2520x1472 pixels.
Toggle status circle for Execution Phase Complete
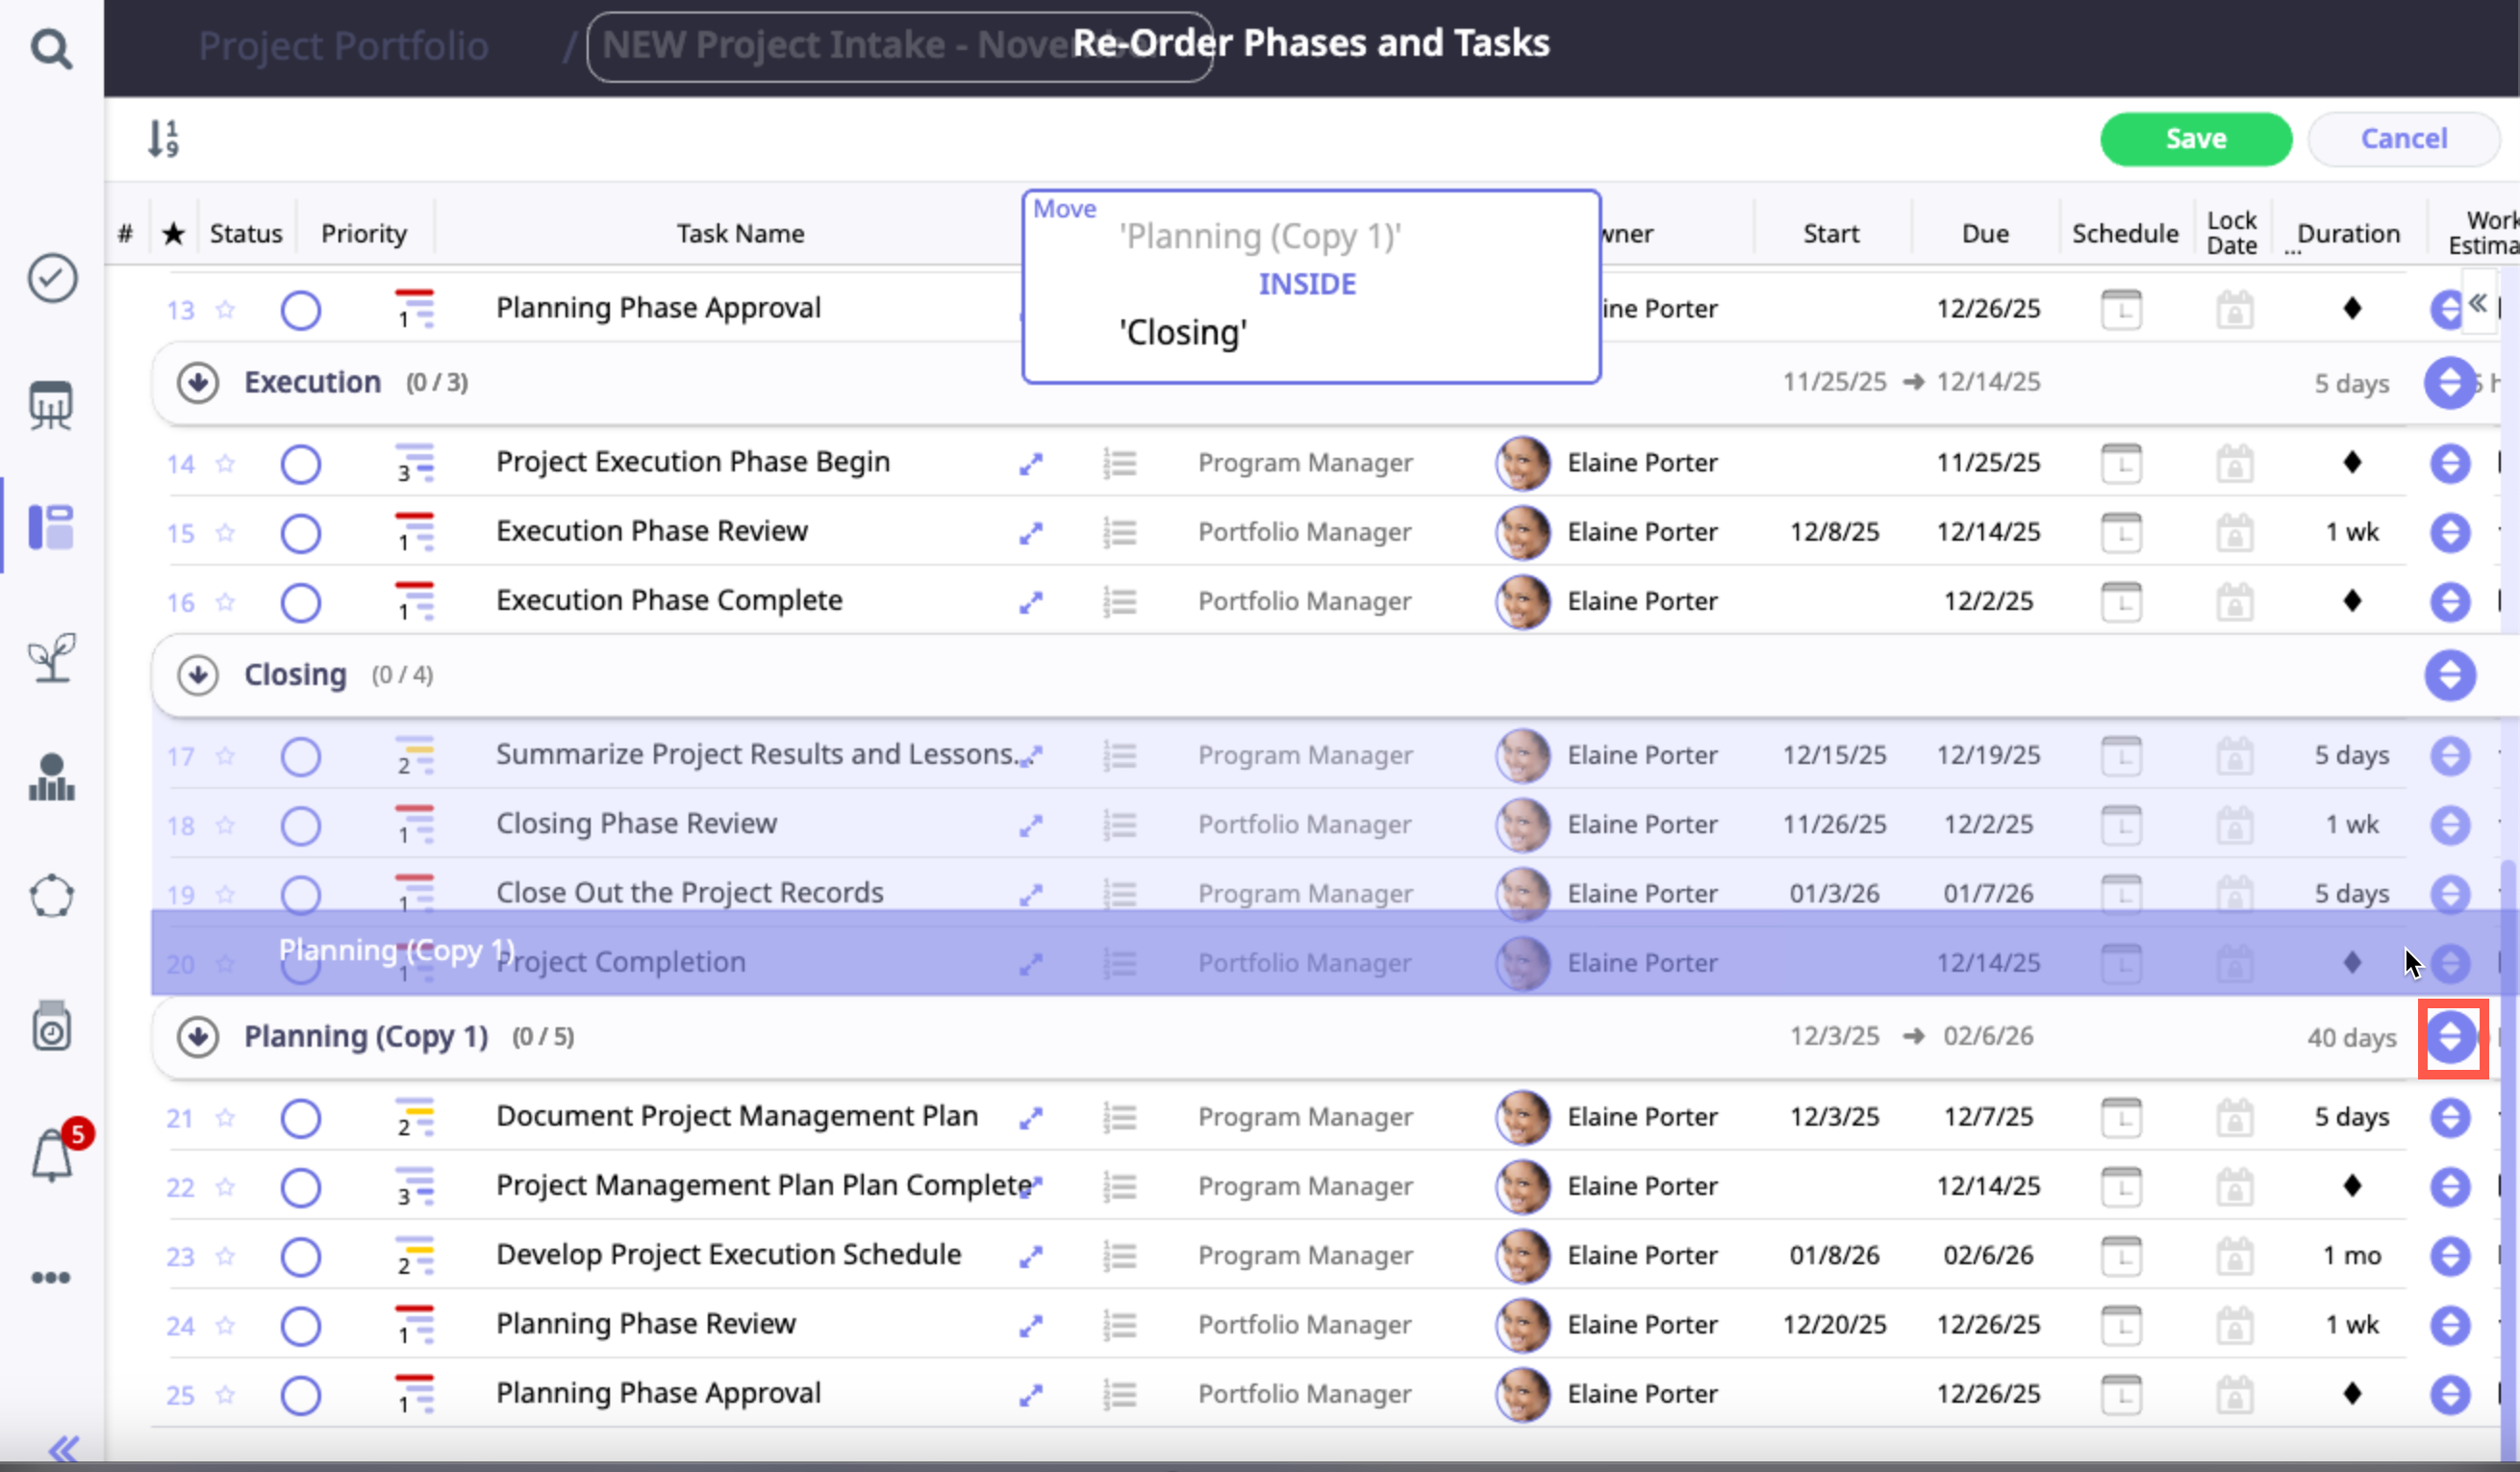tap(301, 602)
